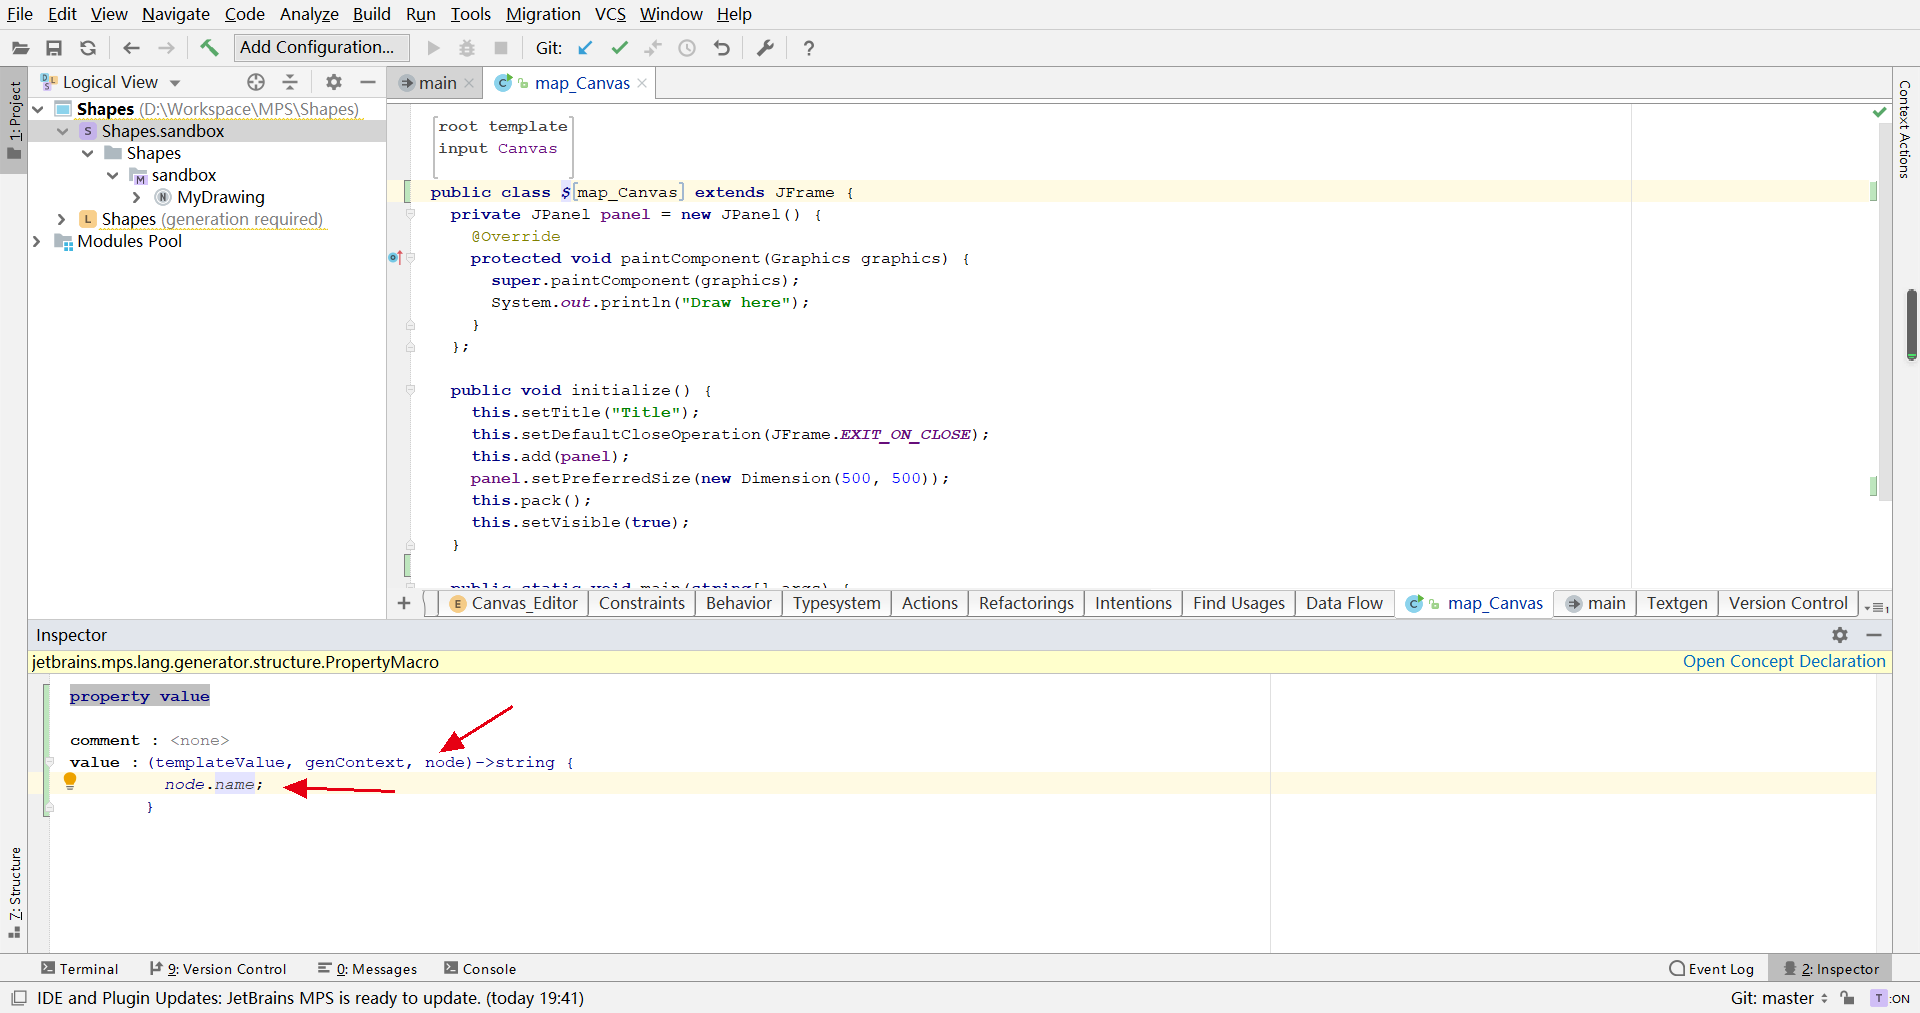Open the Migration menu
Screen dimensions: 1920x1013
point(543,14)
